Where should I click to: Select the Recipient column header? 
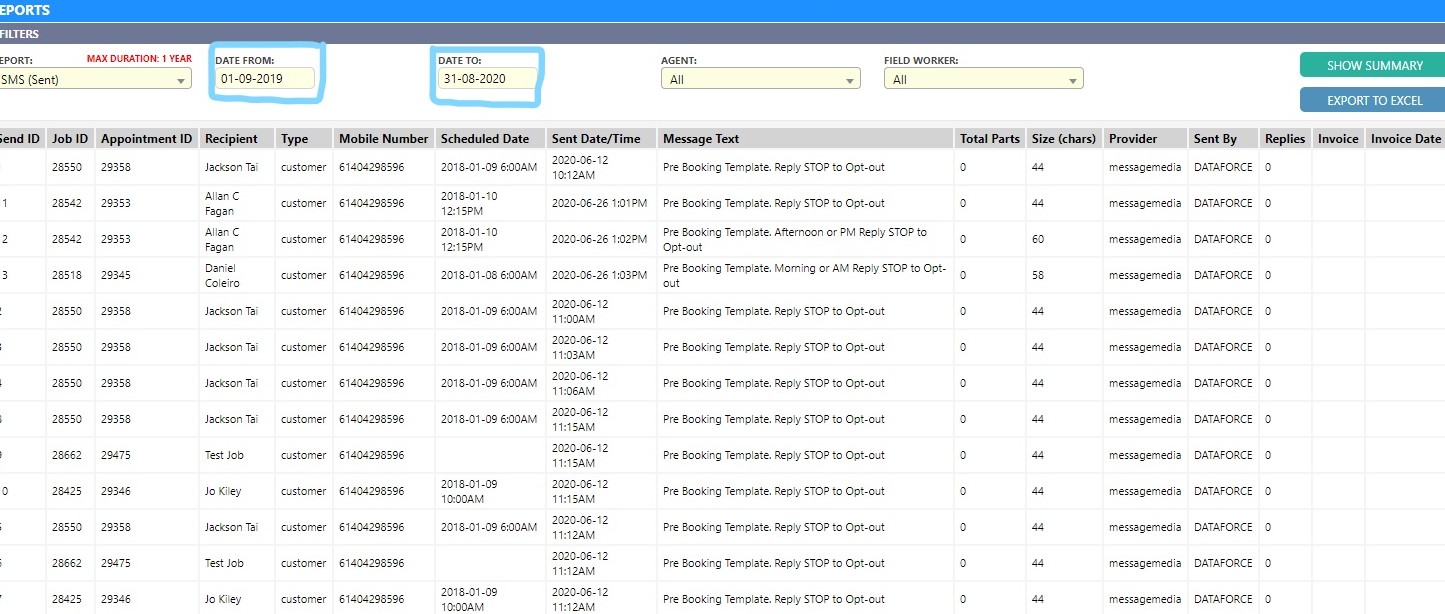(x=231, y=139)
